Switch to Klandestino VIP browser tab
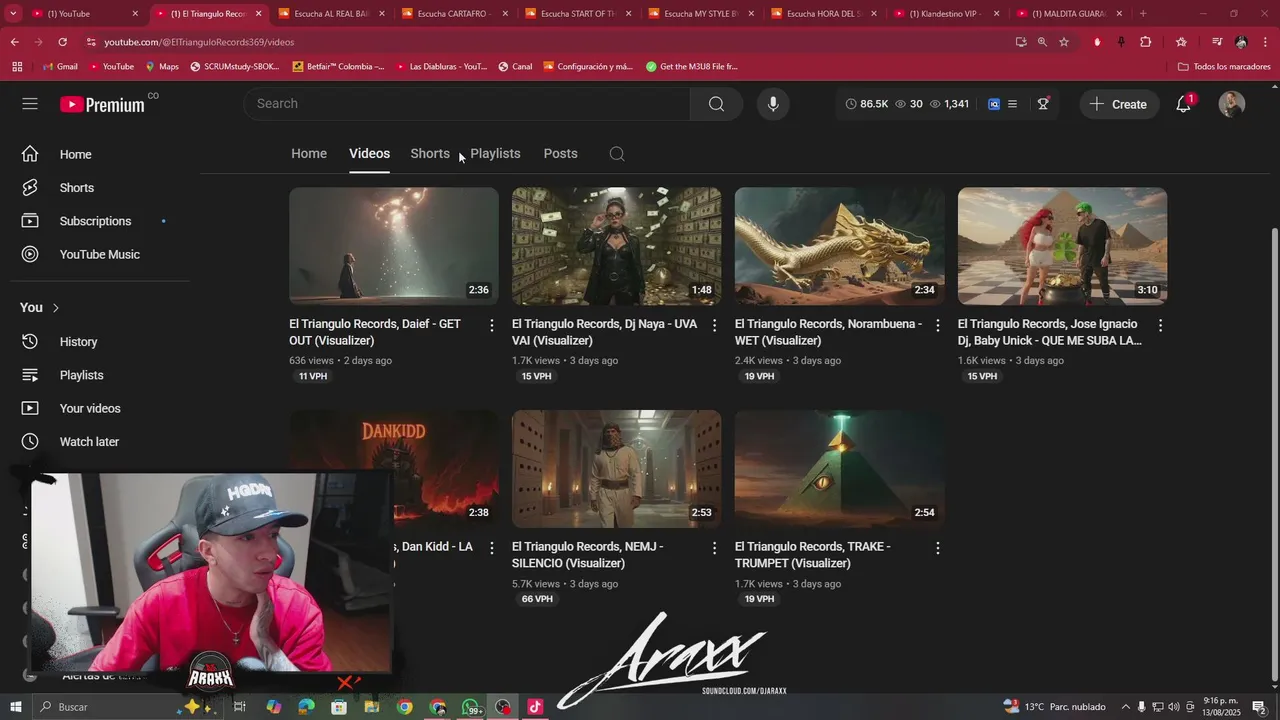This screenshot has width=1280, height=720. pyautogui.click(x=945, y=14)
